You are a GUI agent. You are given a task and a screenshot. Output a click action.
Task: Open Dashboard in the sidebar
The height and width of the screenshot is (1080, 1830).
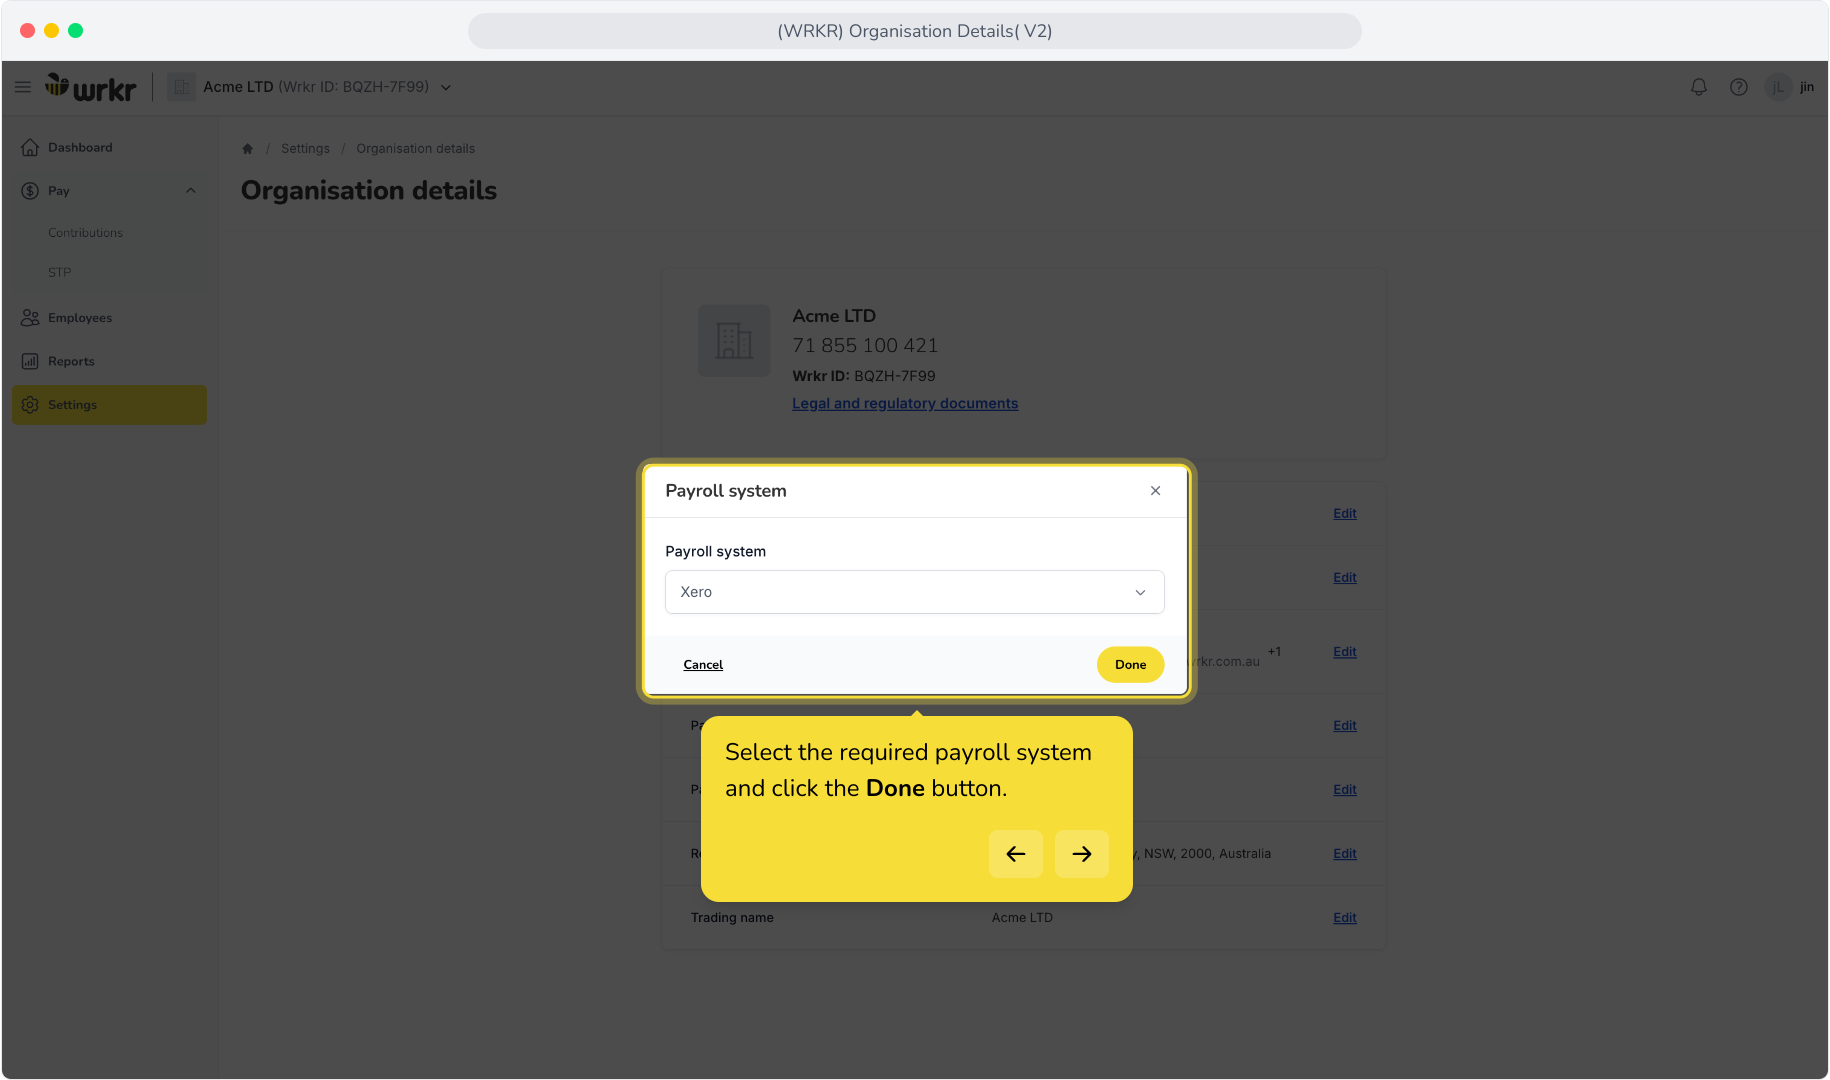(x=109, y=148)
